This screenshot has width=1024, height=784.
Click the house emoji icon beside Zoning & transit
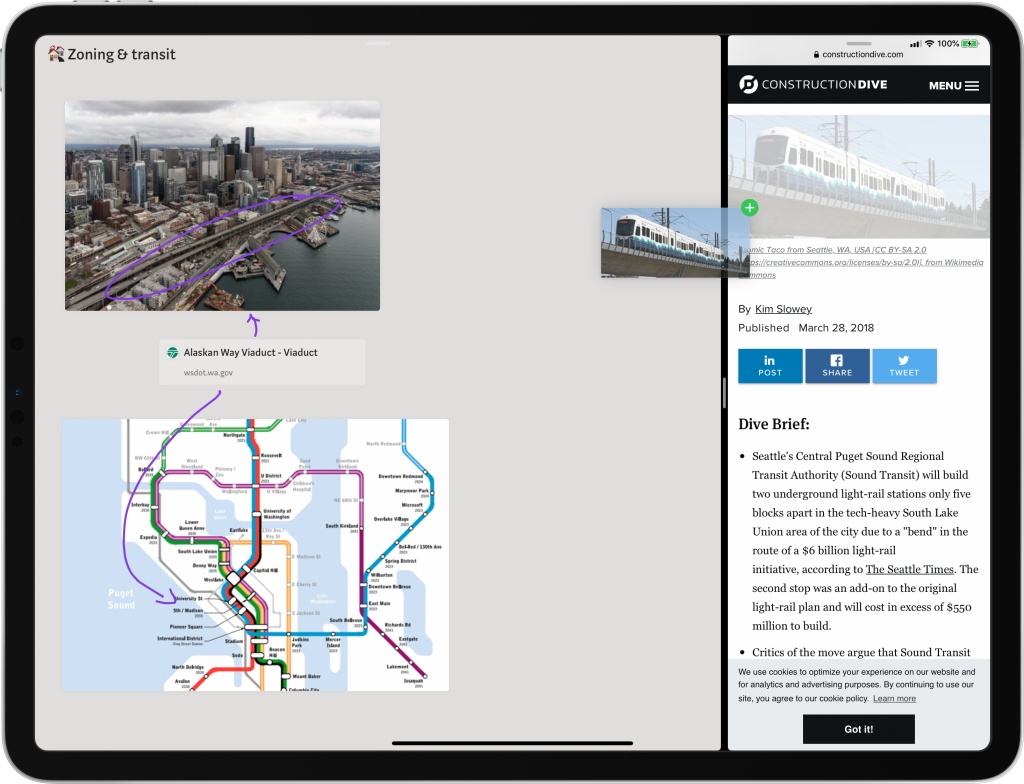[56, 54]
